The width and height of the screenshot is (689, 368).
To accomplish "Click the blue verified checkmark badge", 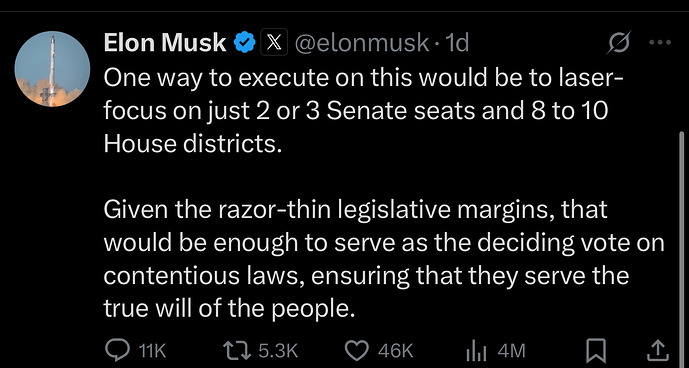I will click(x=244, y=43).
